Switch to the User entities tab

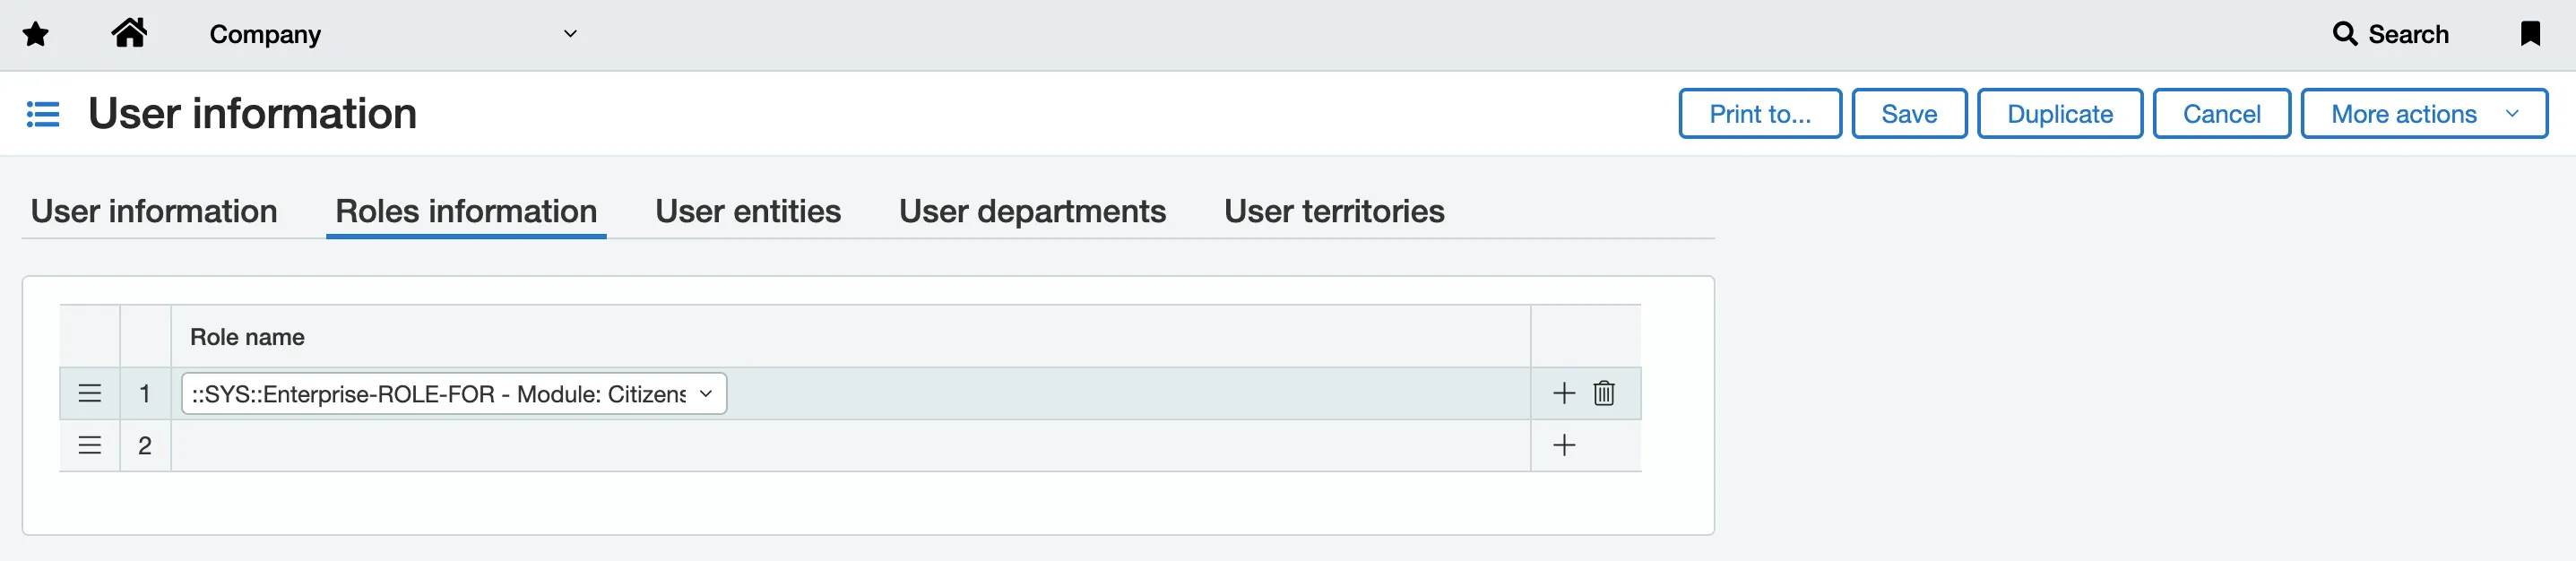748,212
